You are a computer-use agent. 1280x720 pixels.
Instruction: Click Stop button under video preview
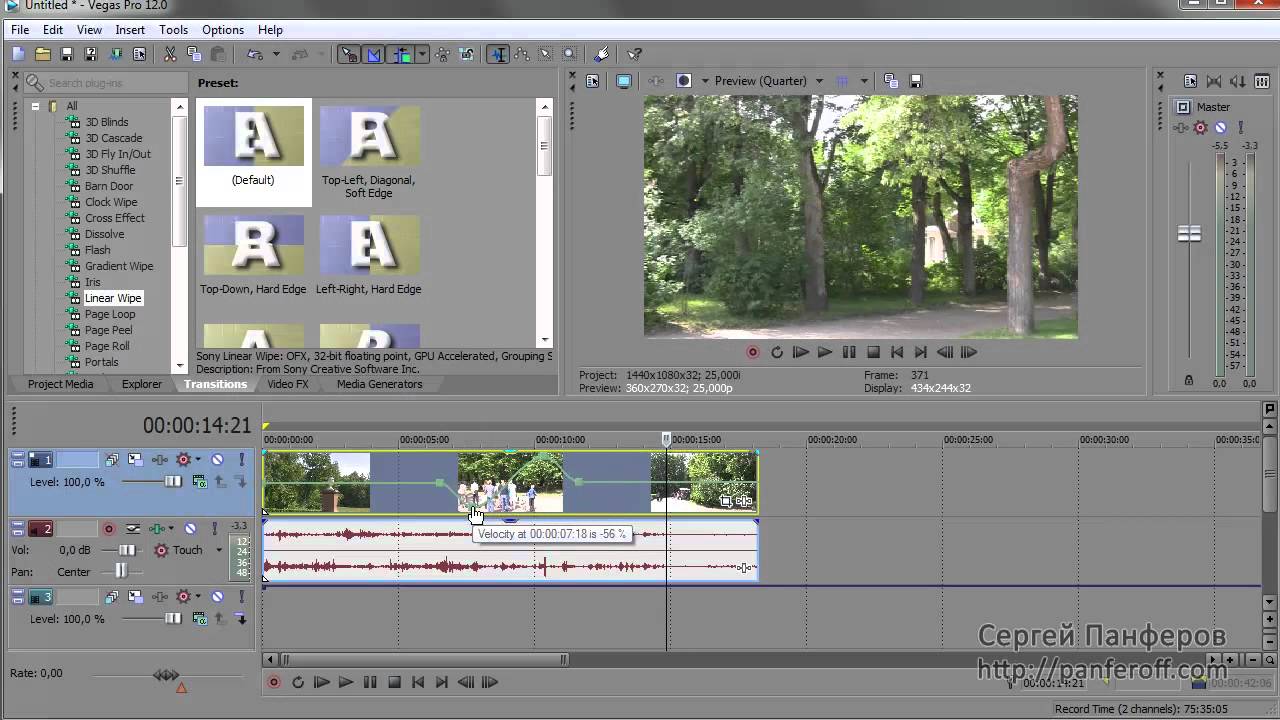click(x=873, y=352)
